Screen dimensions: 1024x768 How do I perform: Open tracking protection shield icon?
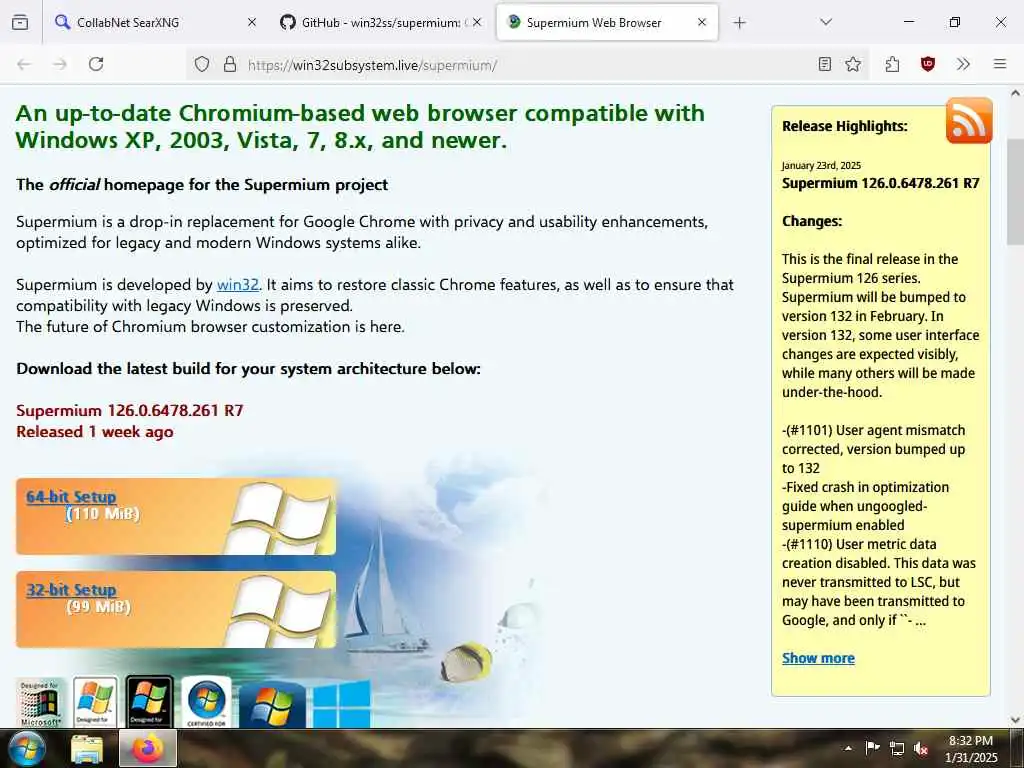[202, 64]
